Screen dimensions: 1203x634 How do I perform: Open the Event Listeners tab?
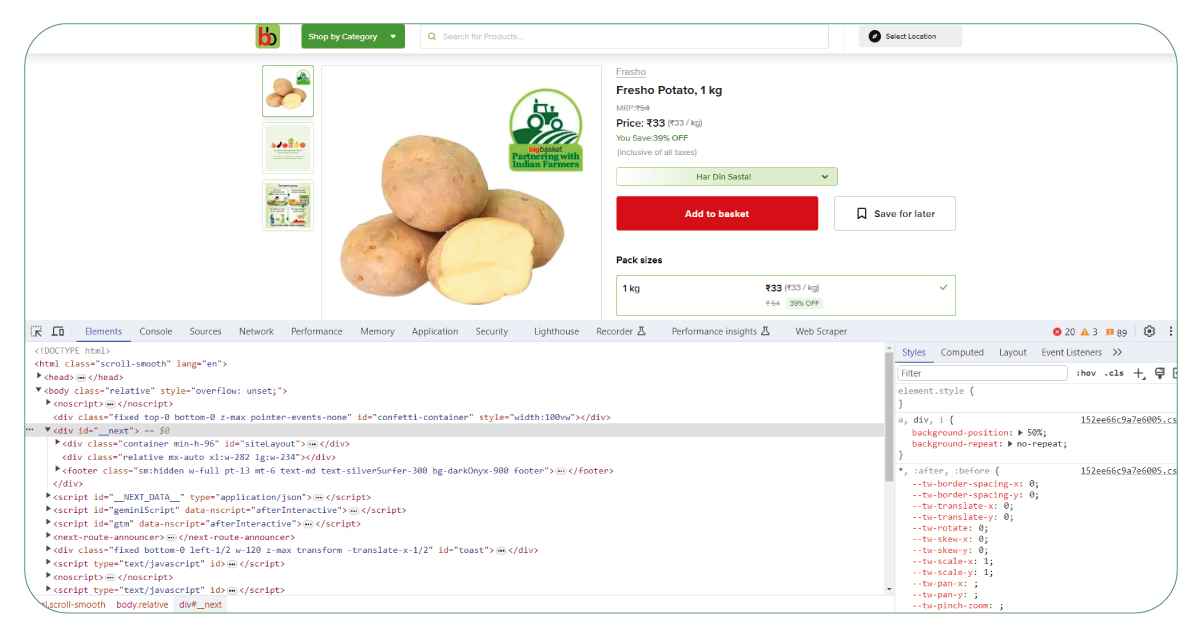tap(1072, 352)
